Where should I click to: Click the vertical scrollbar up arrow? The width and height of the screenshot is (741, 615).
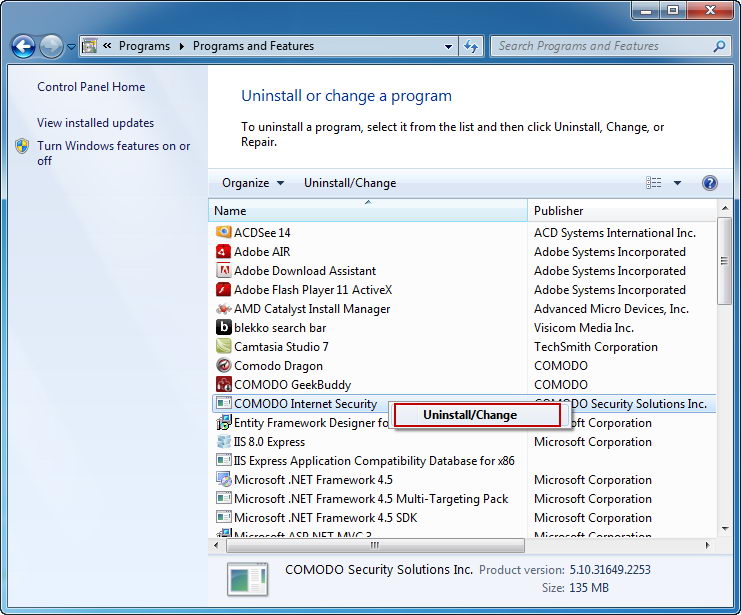coord(724,208)
